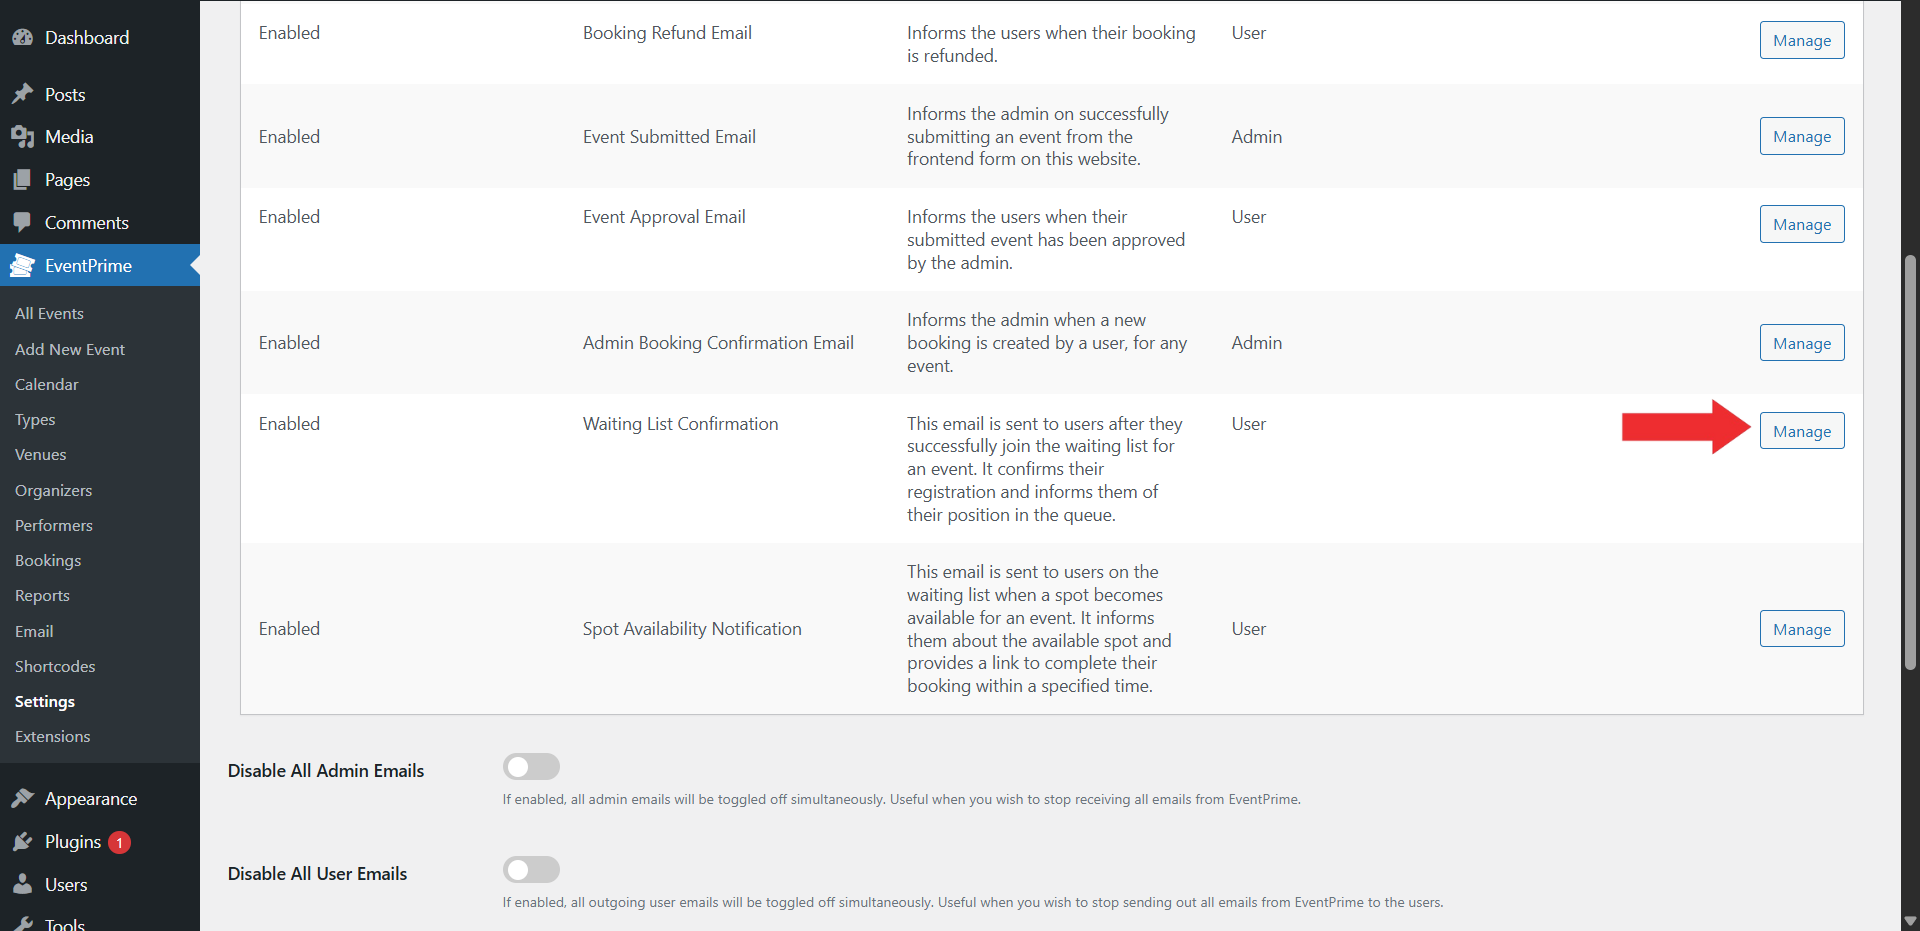Open the Bookings submenu item
This screenshot has height=931, width=1920.
tap(48, 561)
